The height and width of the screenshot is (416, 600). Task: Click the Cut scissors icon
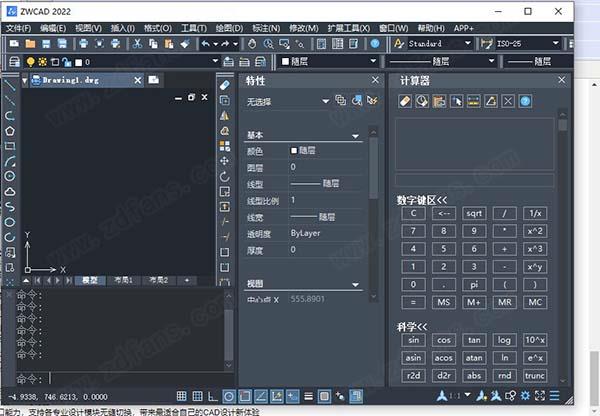137,44
